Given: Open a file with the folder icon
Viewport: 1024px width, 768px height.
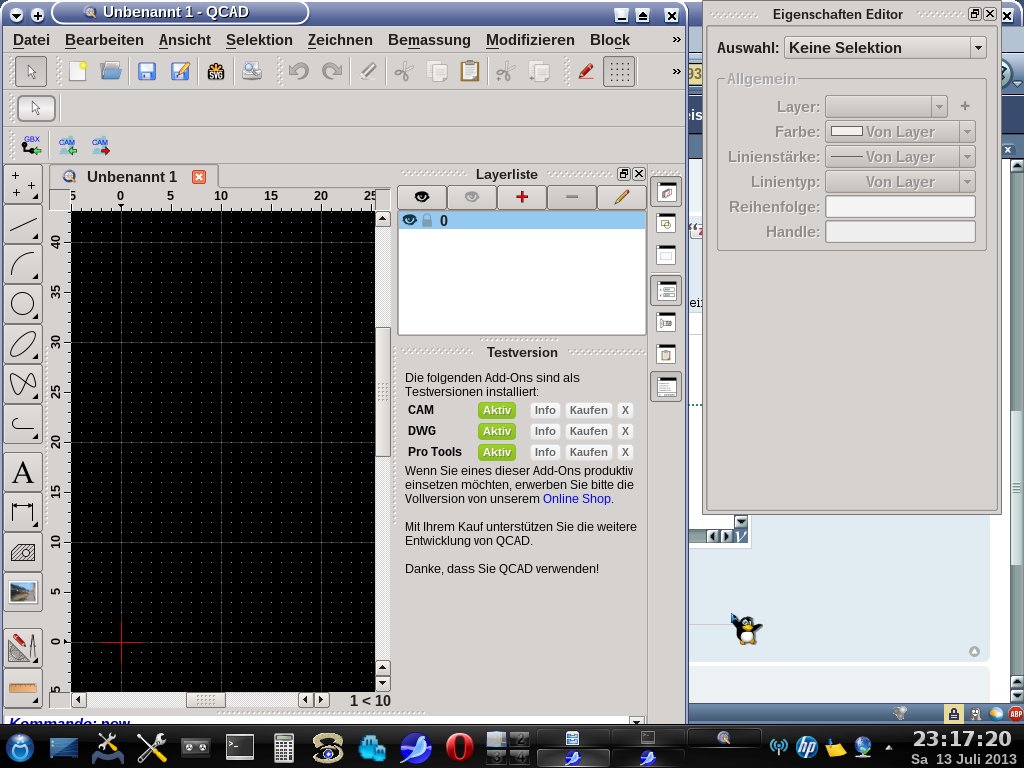Looking at the screenshot, I should [x=111, y=71].
